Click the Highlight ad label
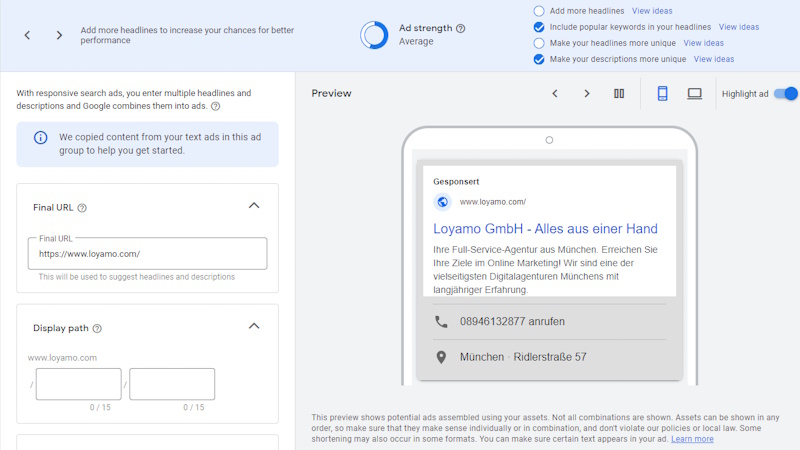This screenshot has width=800, height=450. pyautogui.click(x=745, y=94)
